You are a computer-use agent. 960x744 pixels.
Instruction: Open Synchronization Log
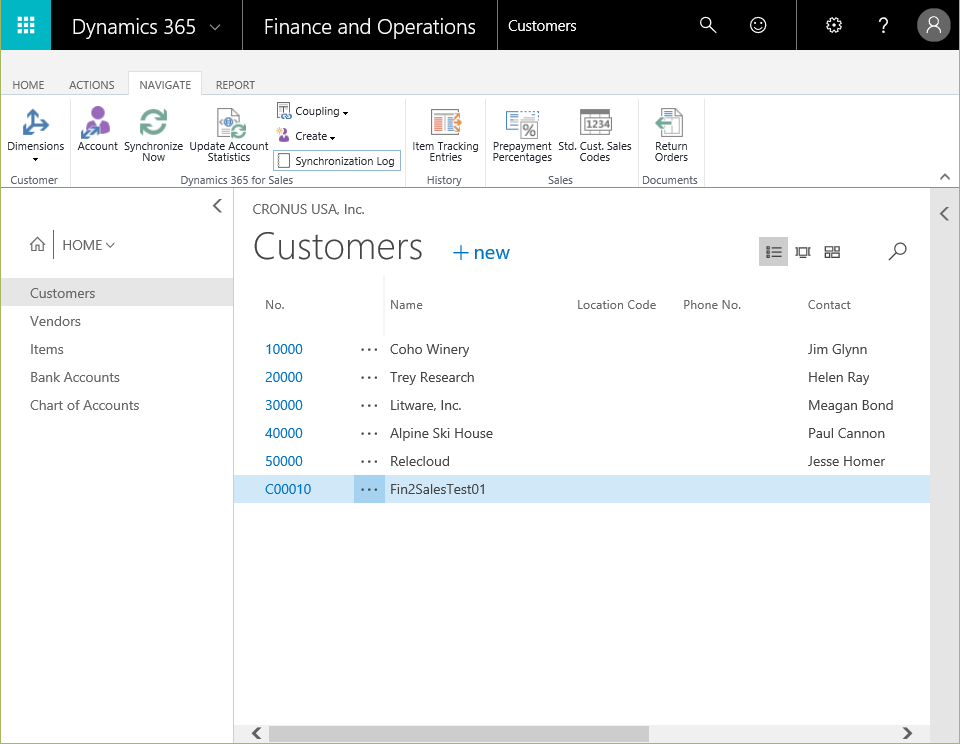(x=337, y=160)
